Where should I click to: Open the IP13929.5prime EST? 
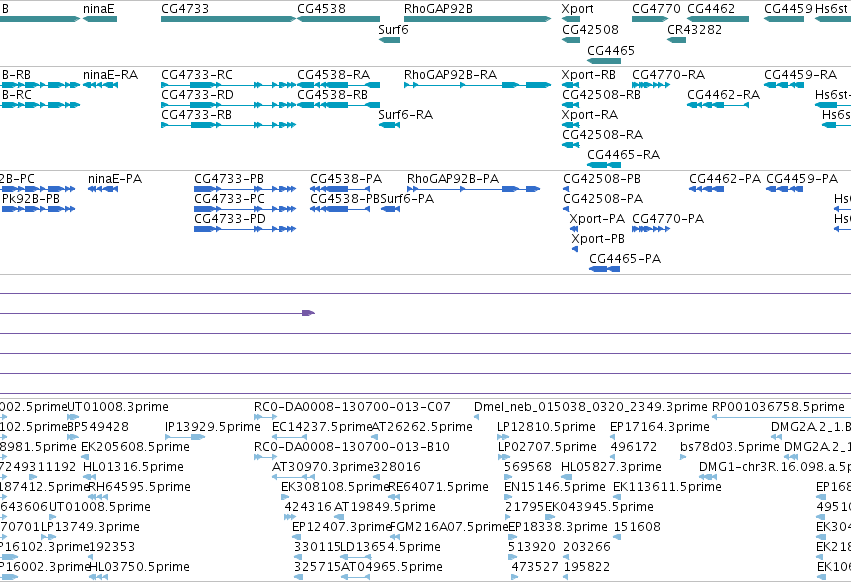(185, 436)
